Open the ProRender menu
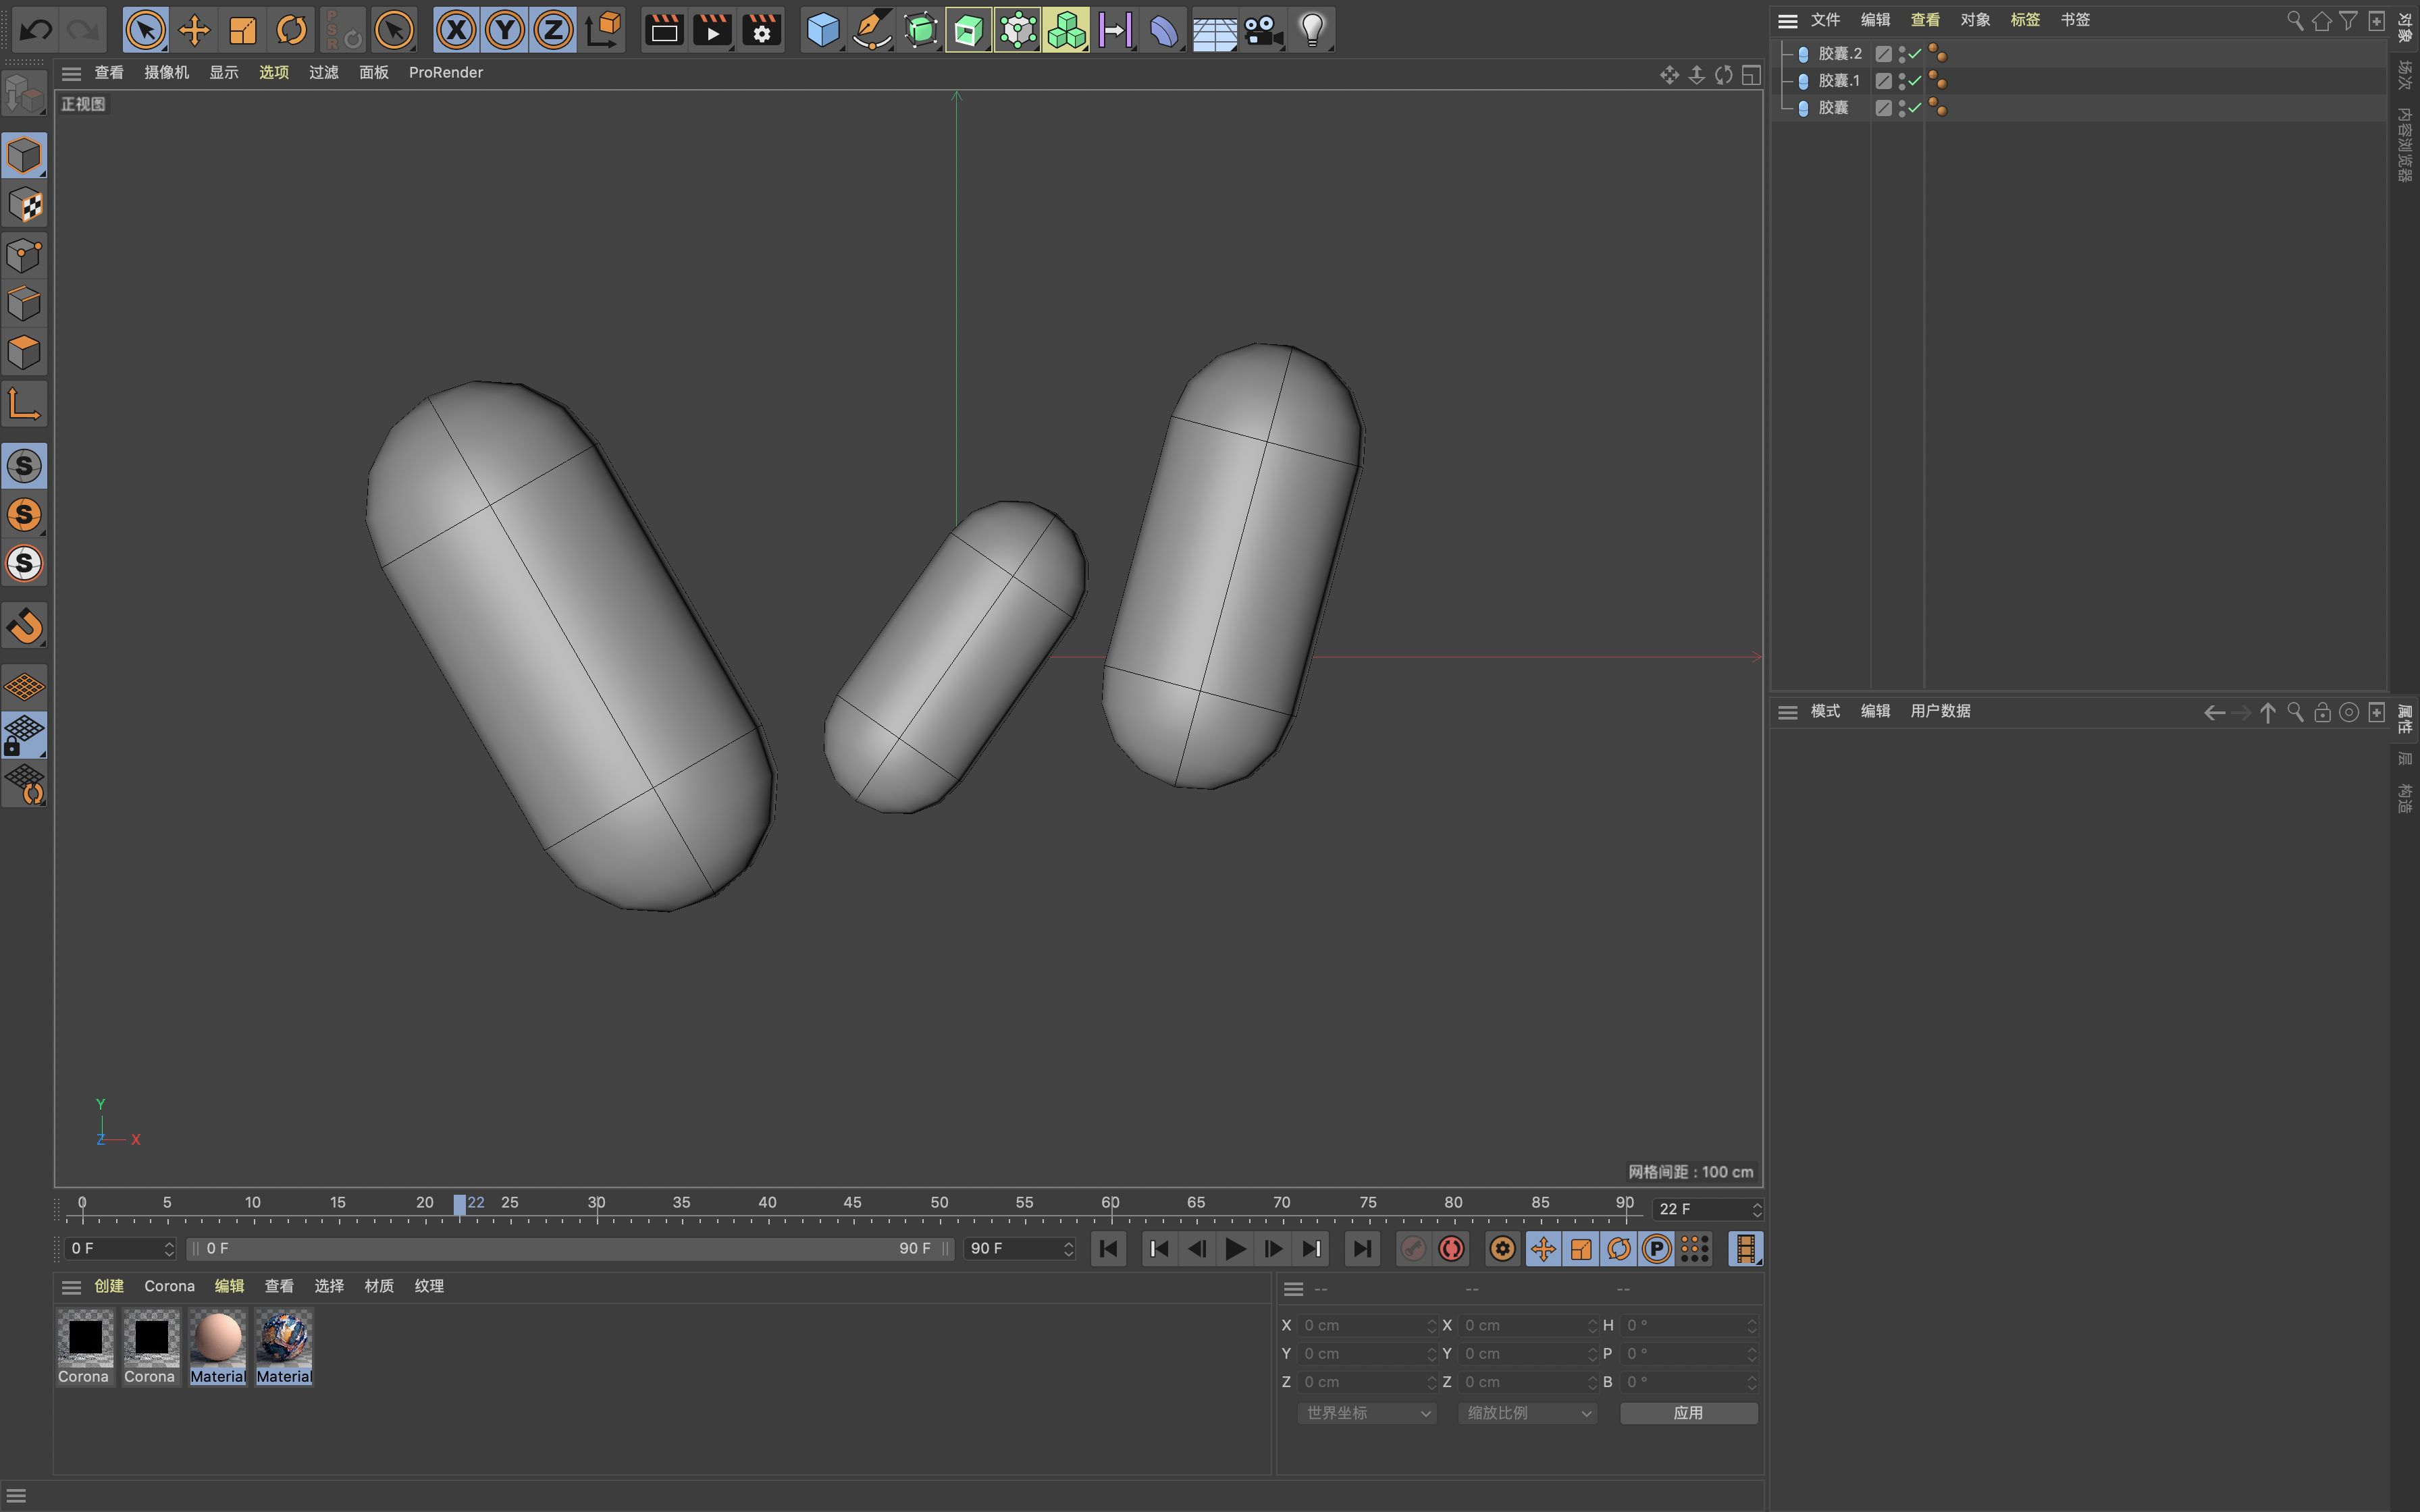Screen dimensions: 2420x1512 [x=446, y=72]
